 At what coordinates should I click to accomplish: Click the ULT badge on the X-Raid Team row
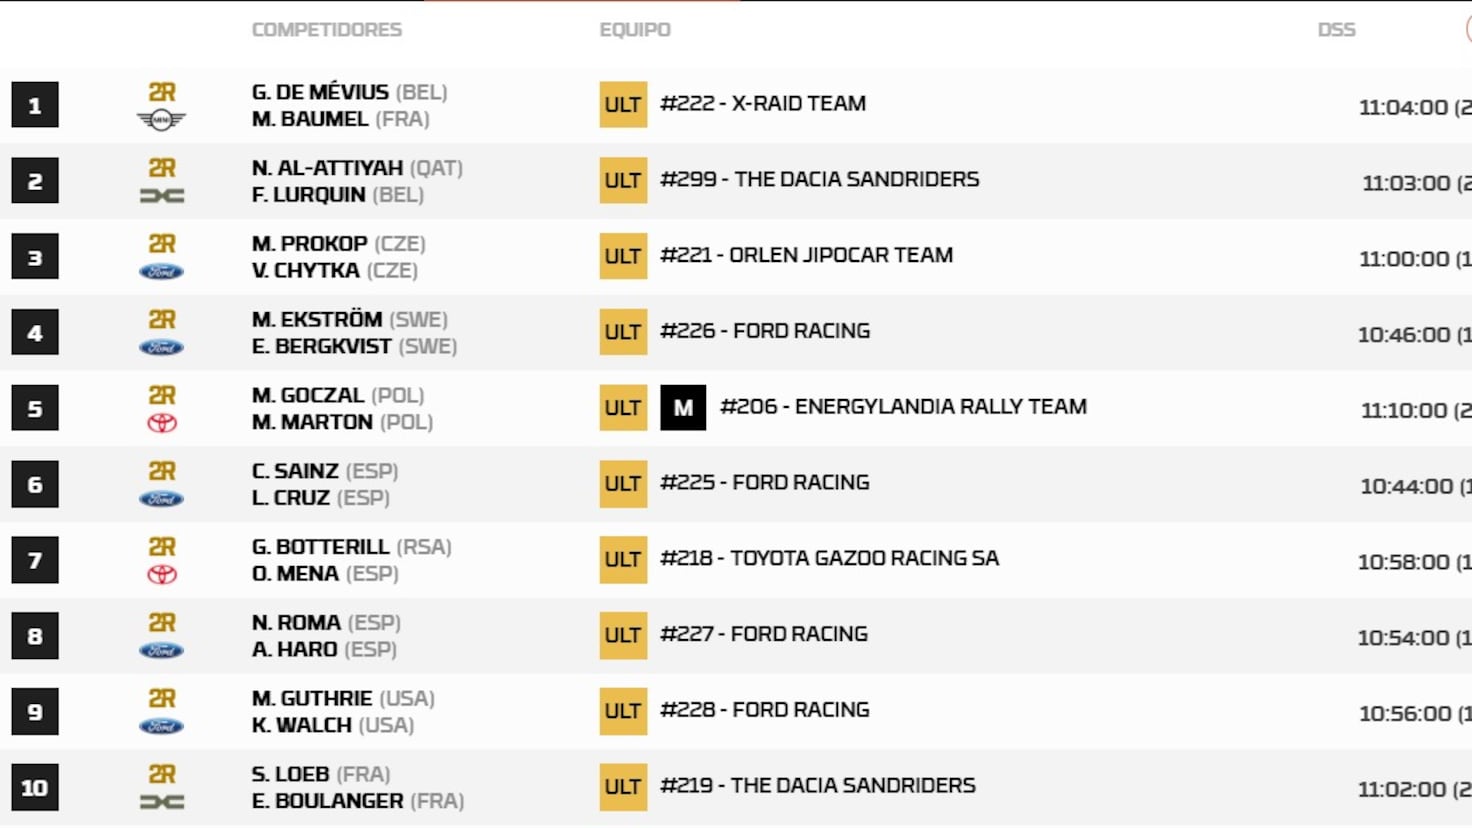coord(622,104)
